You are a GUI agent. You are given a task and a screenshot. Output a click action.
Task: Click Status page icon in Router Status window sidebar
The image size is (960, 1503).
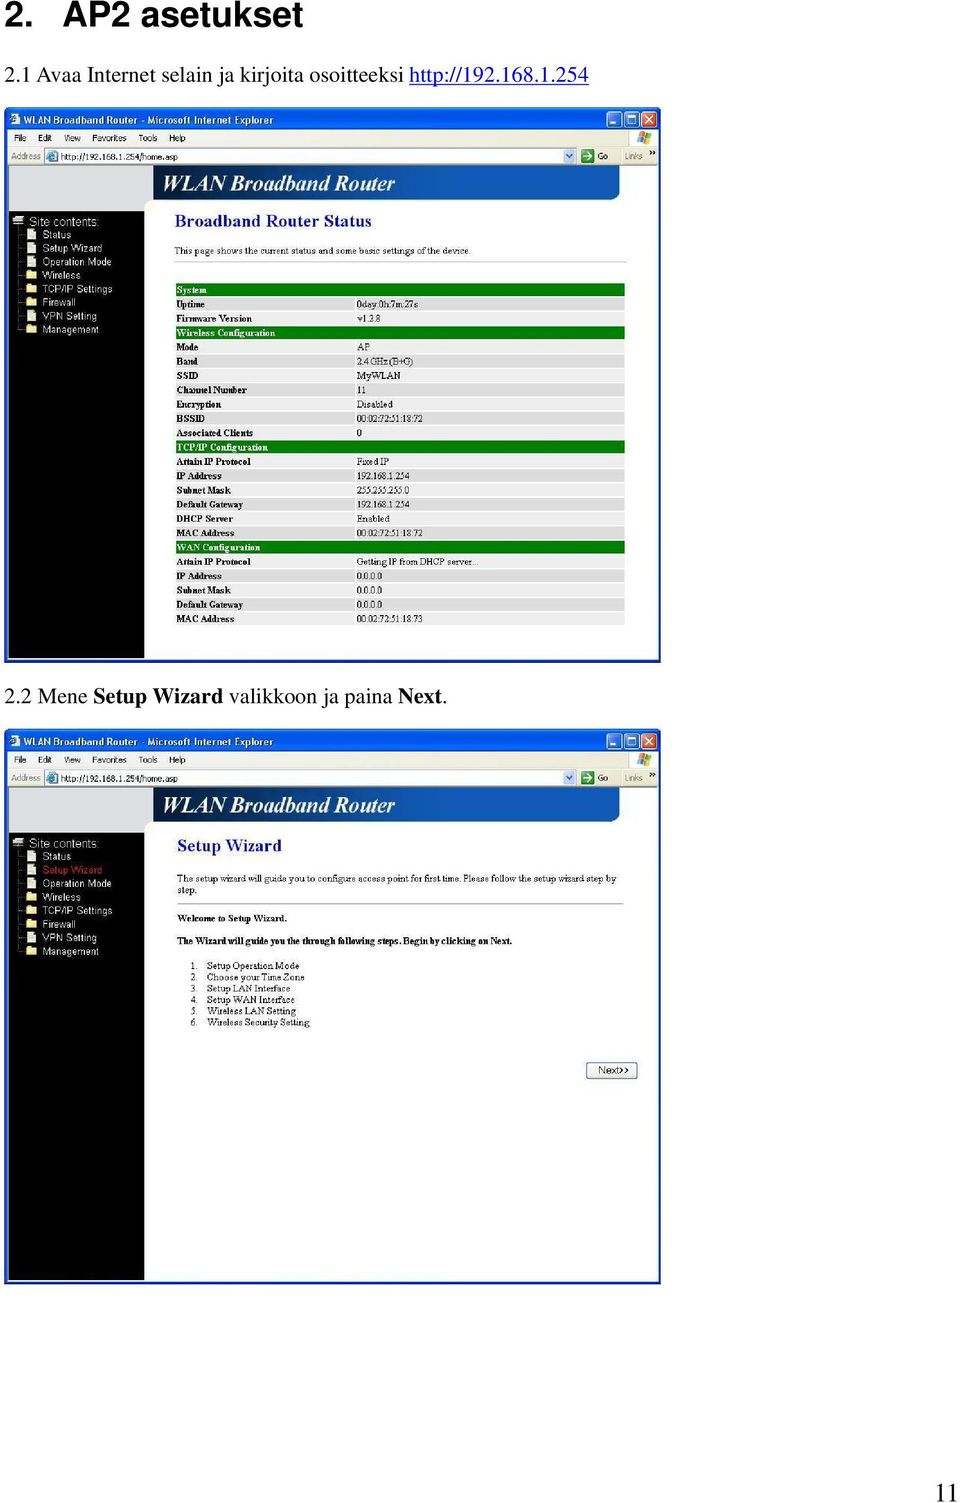click(32, 235)
